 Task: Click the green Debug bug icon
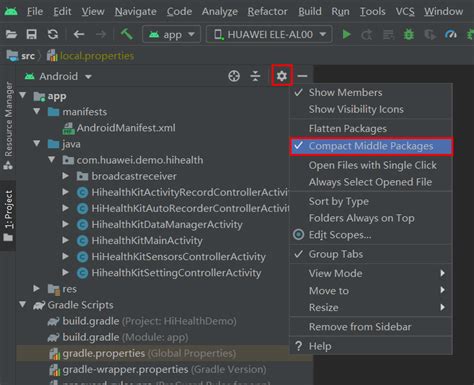(409, 34)
